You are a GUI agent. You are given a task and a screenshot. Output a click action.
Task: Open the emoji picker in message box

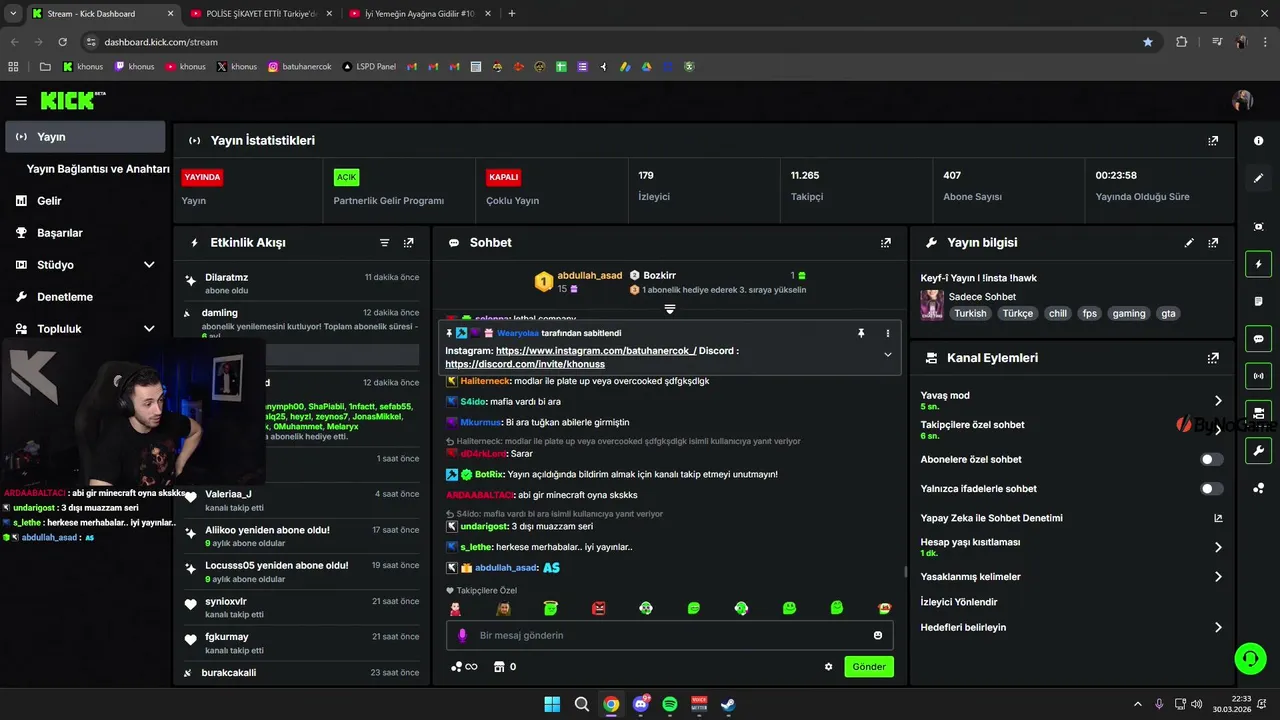(878, 635)
